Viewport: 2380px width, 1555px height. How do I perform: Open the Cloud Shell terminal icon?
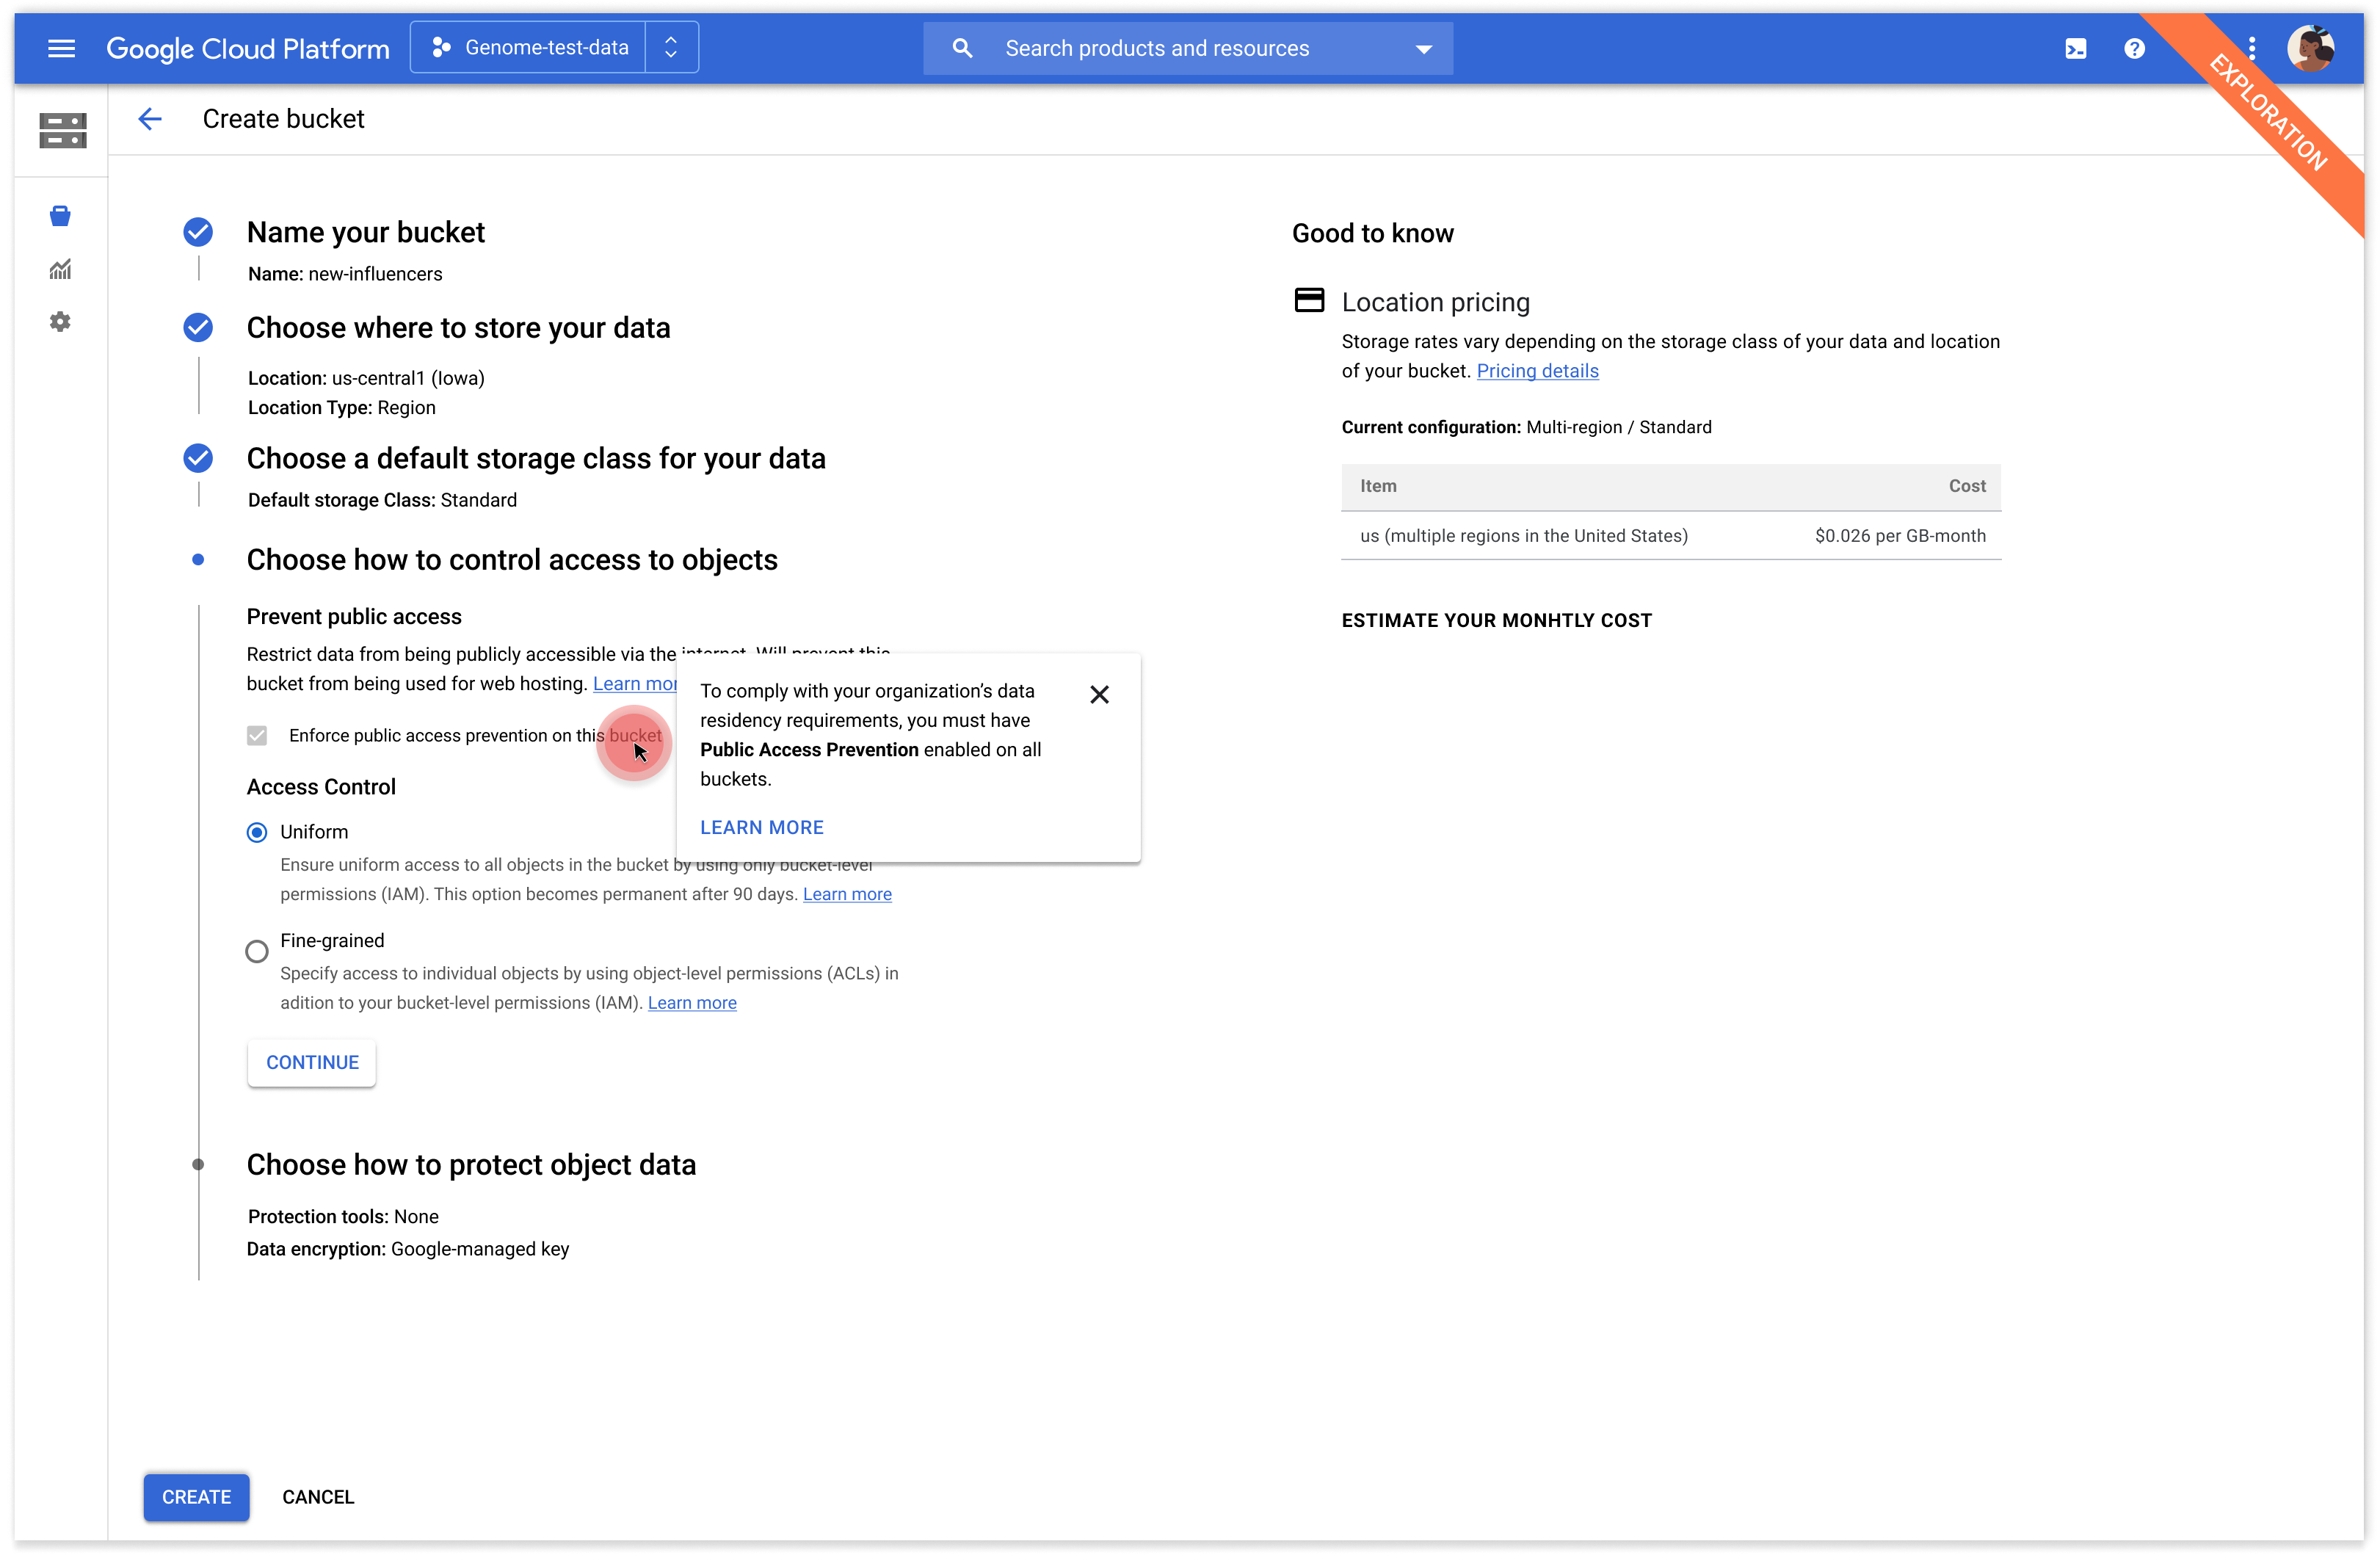(x=2075, y=48)
